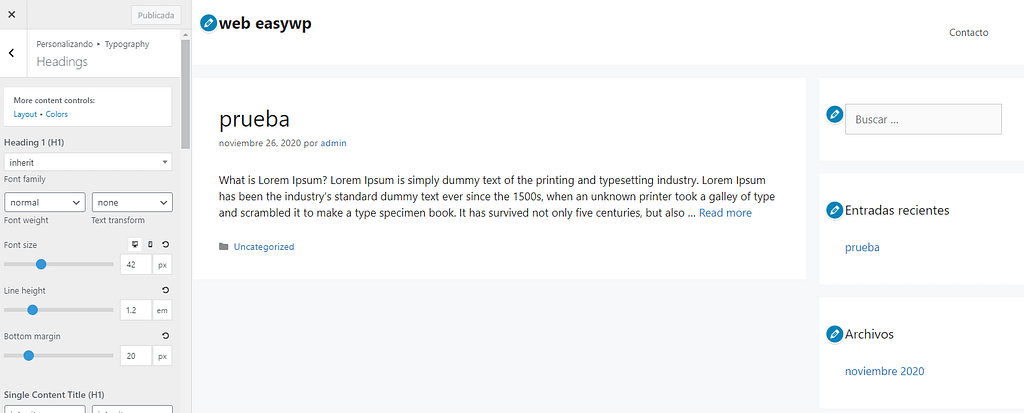Reset Line height with the reset icon
This screenshot has height=413, width=1024.
165,290
